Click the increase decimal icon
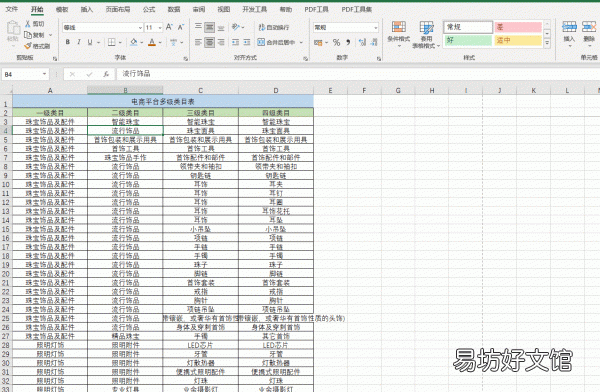Screen dimensions: 600x392 [362, 42]
